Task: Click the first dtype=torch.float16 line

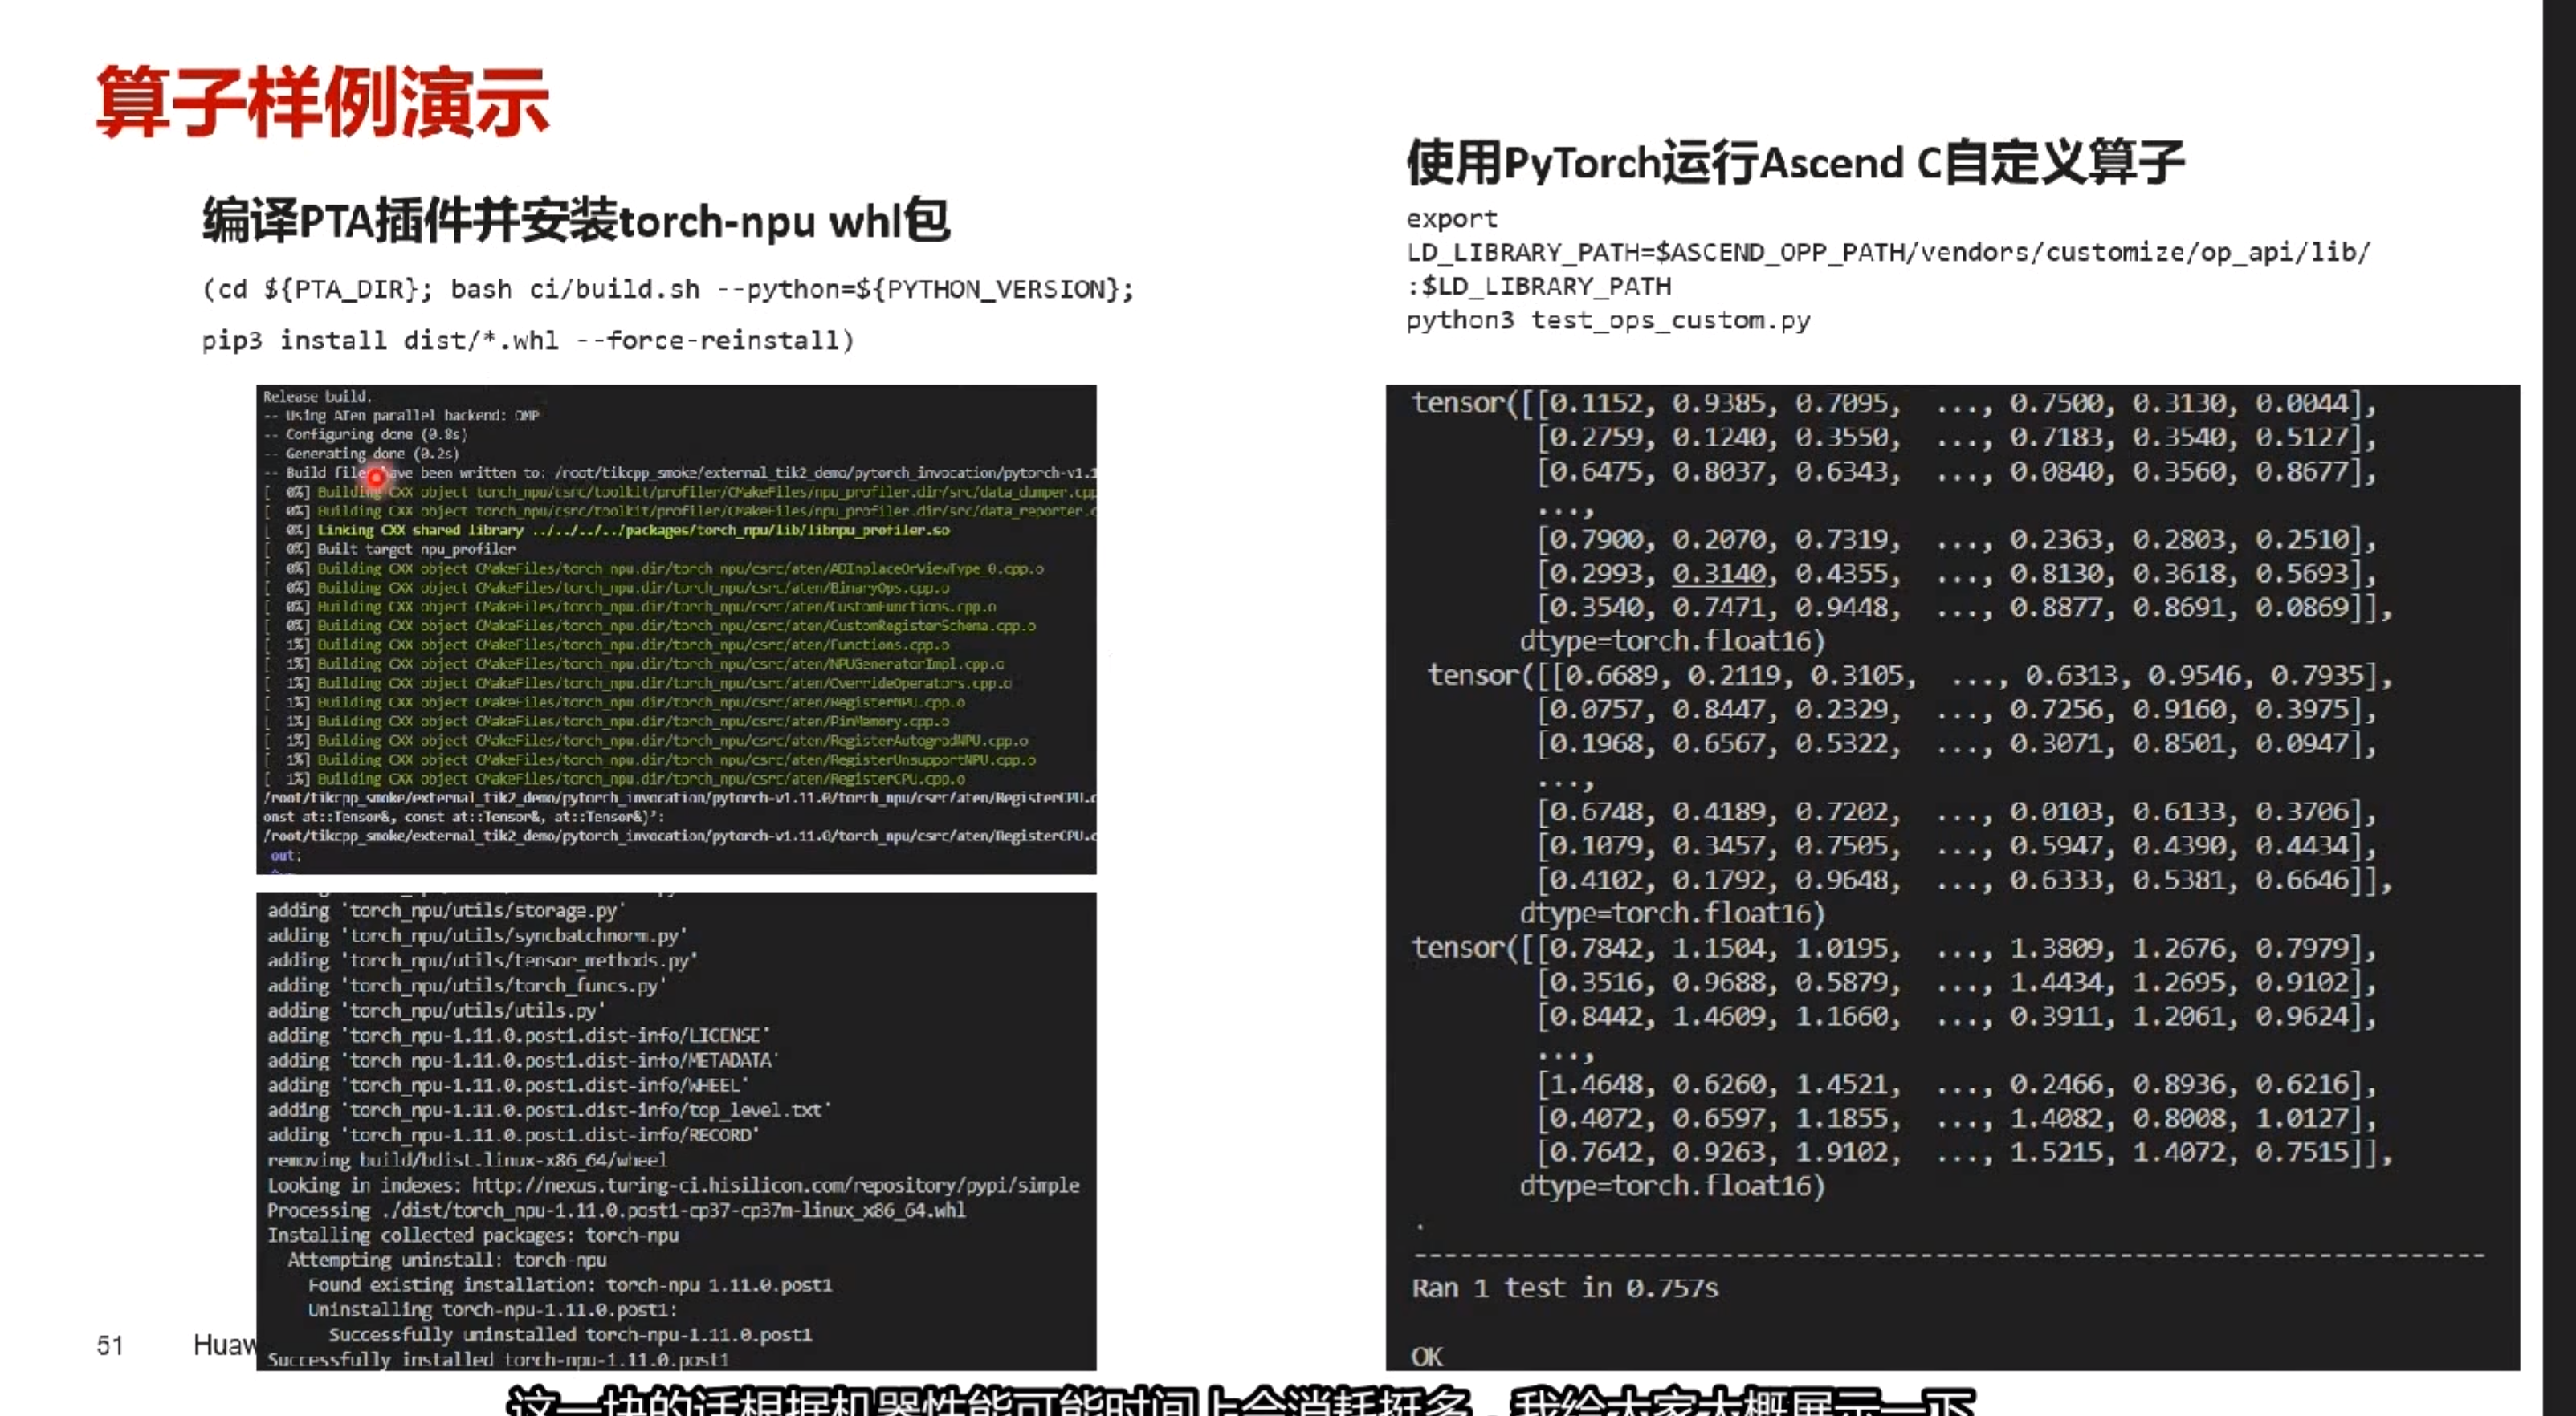Action: click(x=1671, y=641)
